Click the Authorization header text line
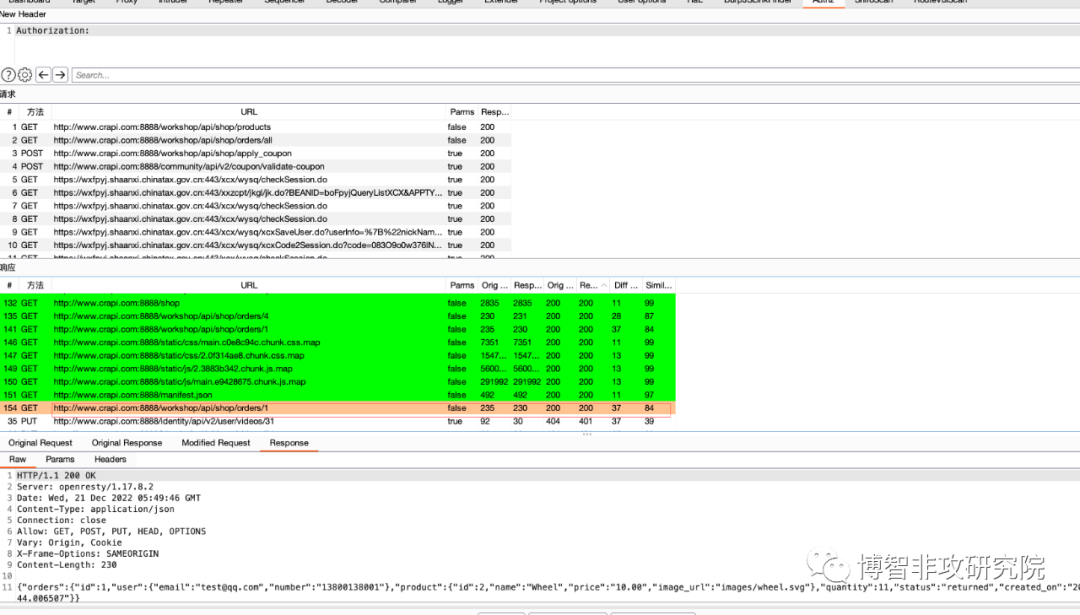 53,30
